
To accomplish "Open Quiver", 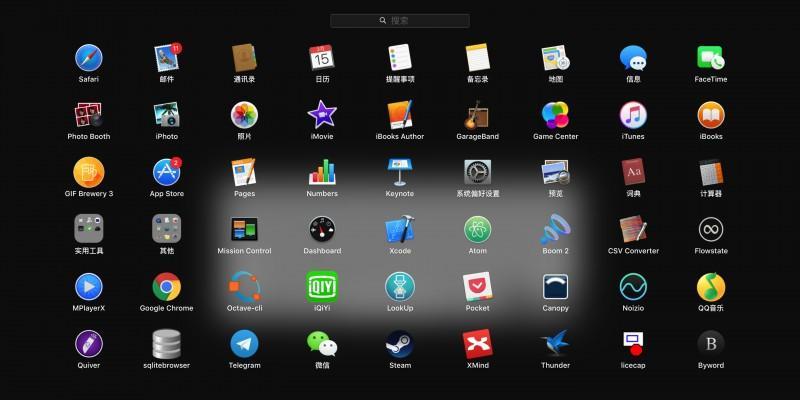I will pos(89,344).
